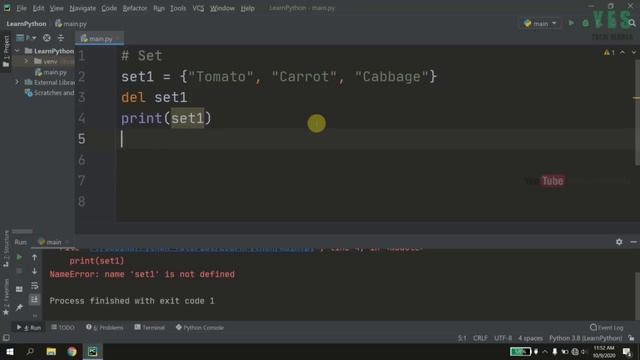Toggle the read-only lock icon
The height and width of the screenshot is (360, 640).
point(631,338)
